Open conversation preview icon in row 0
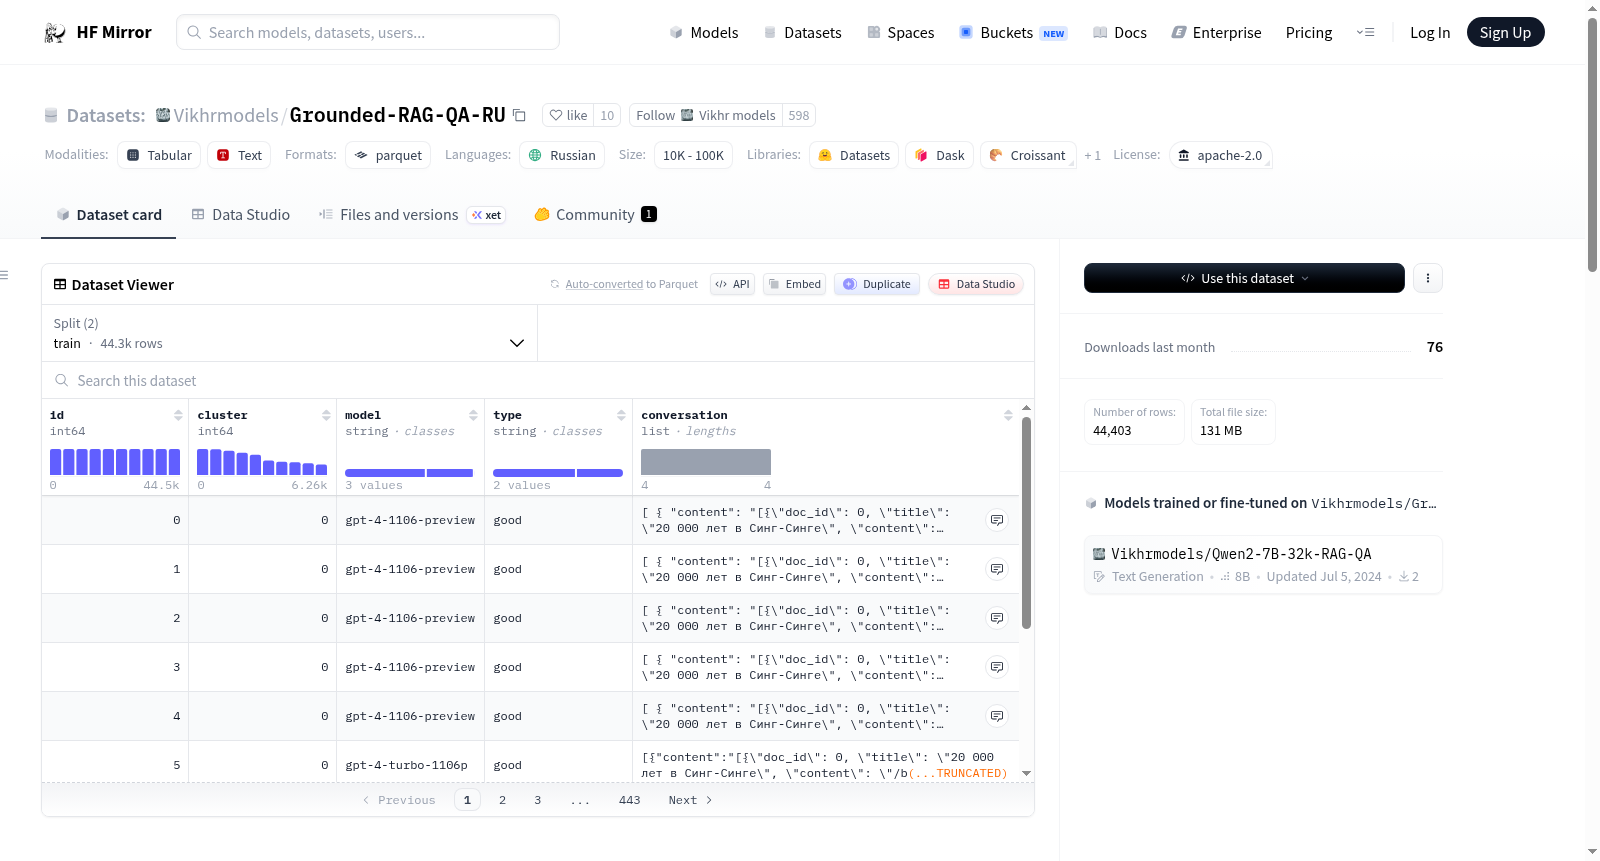The height and width of the screenshot is (861, 1600). (997, 520)
